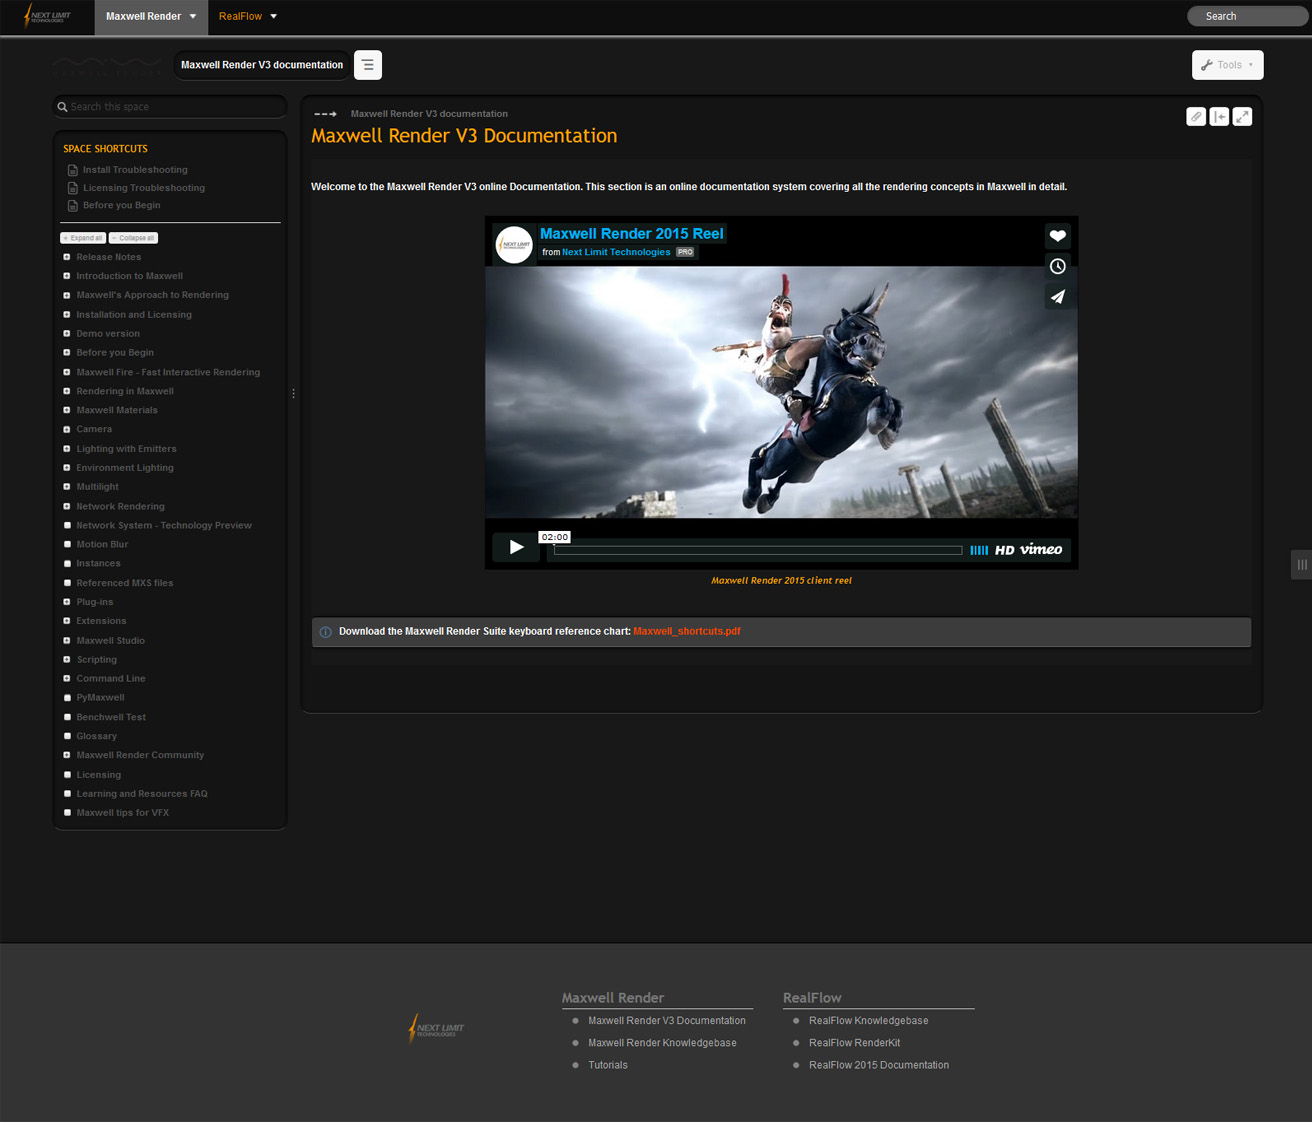Image resolution: width=1312 pixels, height=1122 pixels.
Task: Download the Maxwell_shortcuts.pdf file
Action: click(x=686, y=632)
